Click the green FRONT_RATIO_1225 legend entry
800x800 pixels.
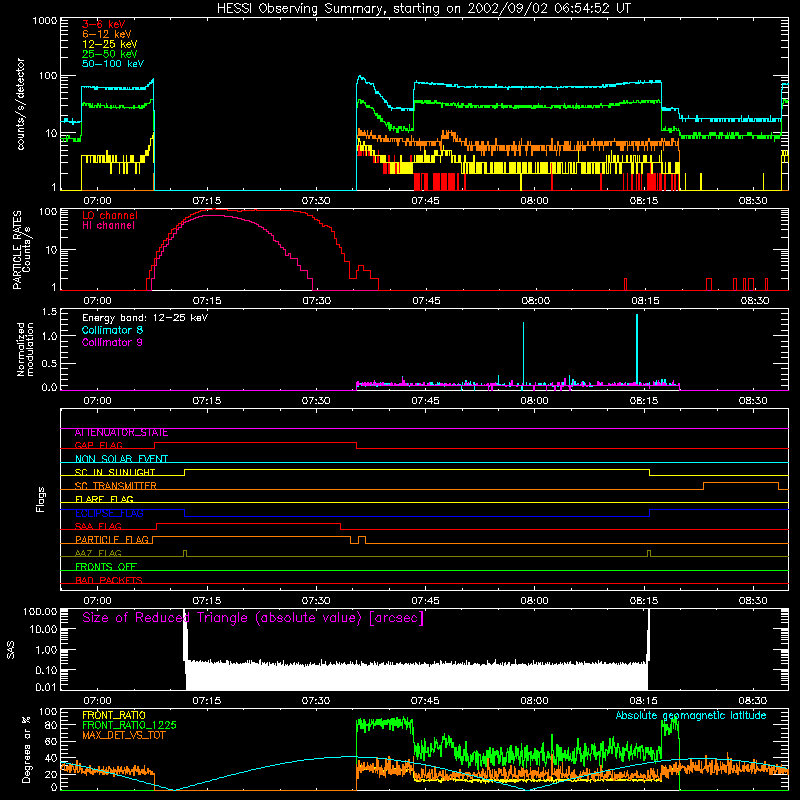click(x=130, y=725)
